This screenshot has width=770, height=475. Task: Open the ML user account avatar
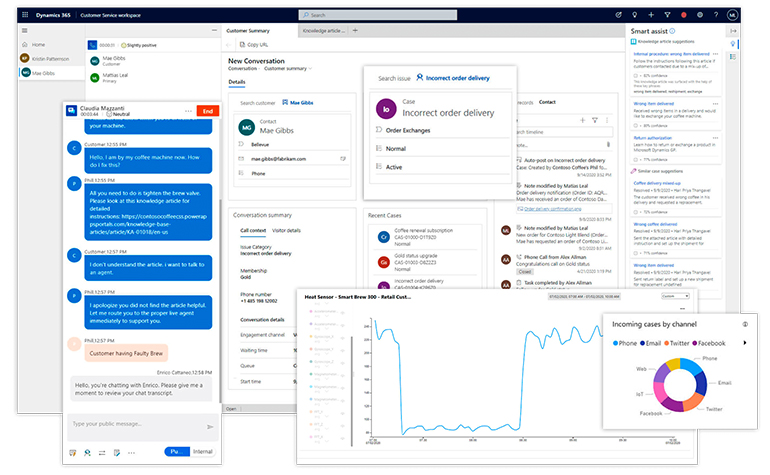[x=732, y=15]
